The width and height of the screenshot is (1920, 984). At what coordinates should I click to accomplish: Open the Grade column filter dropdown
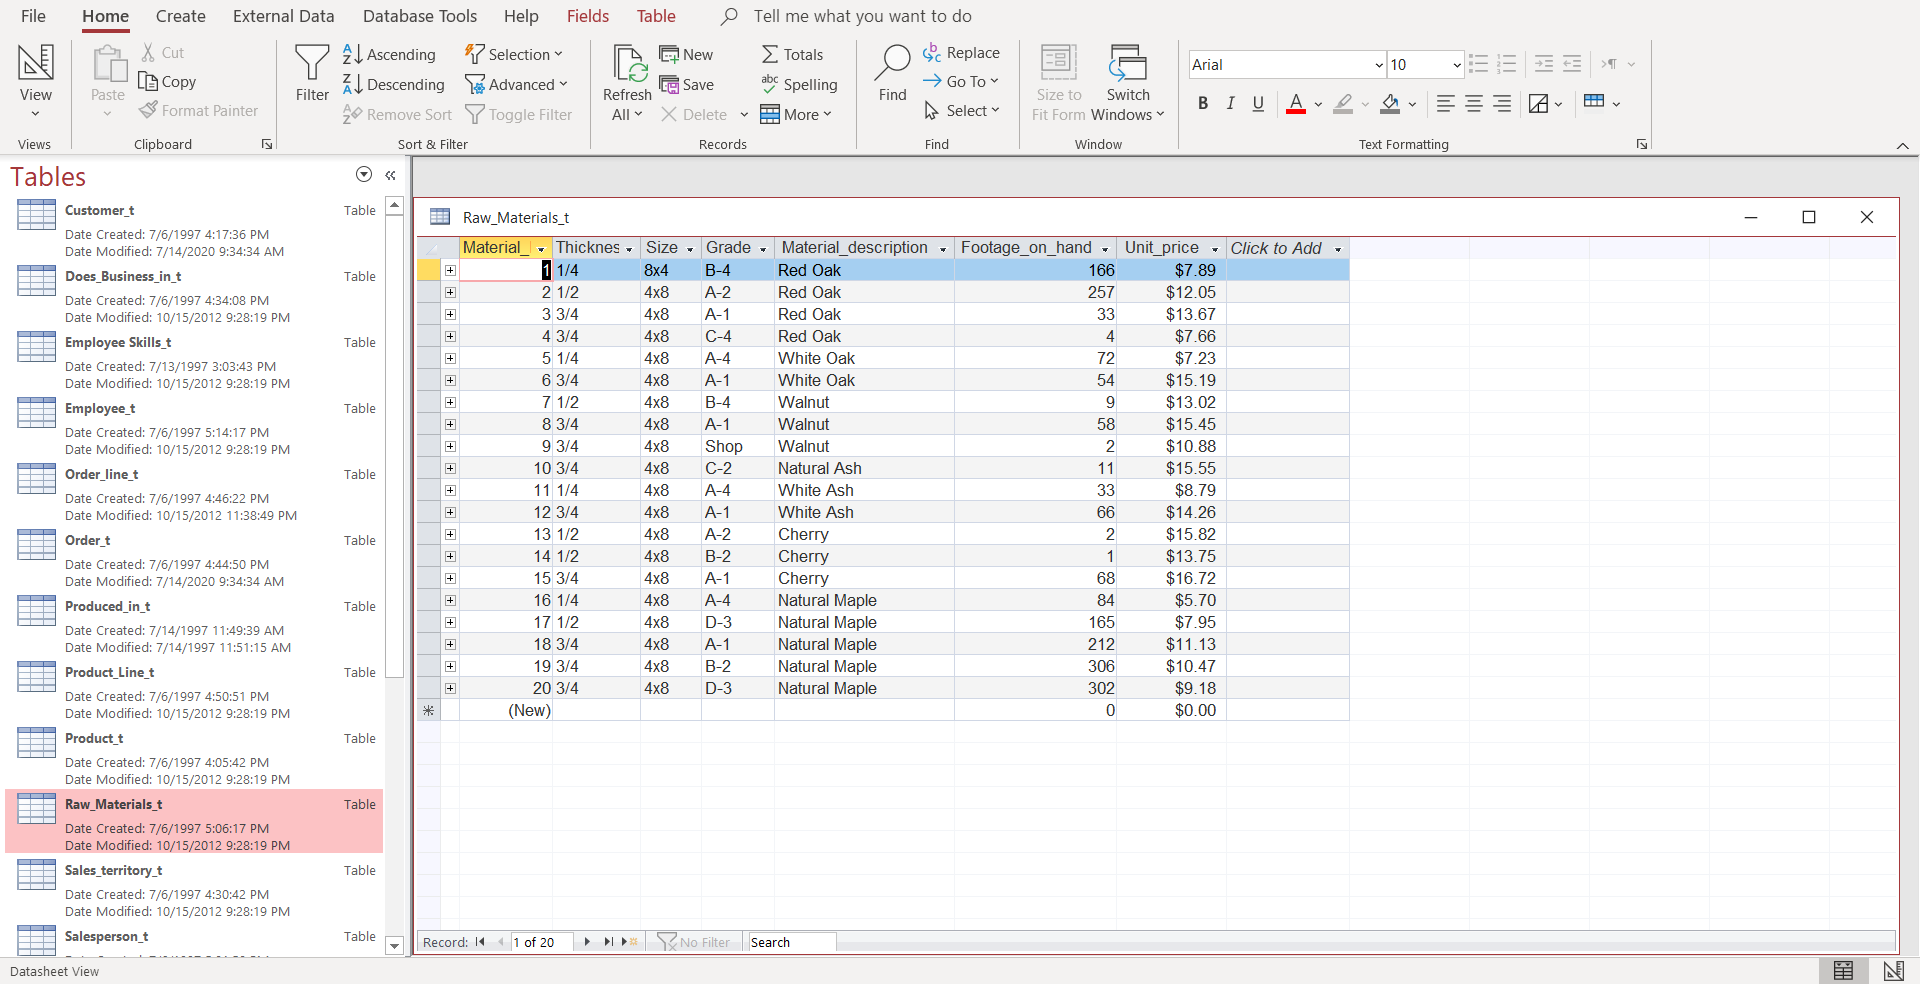[x=763, y=249]
